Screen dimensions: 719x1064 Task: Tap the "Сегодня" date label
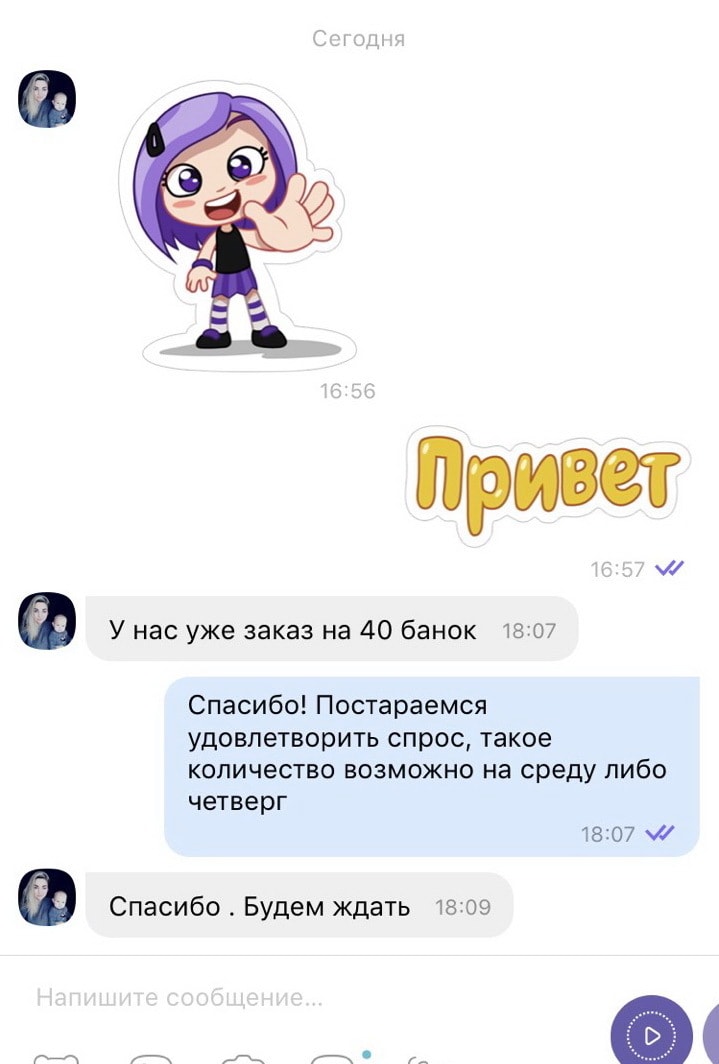[359, 38]
